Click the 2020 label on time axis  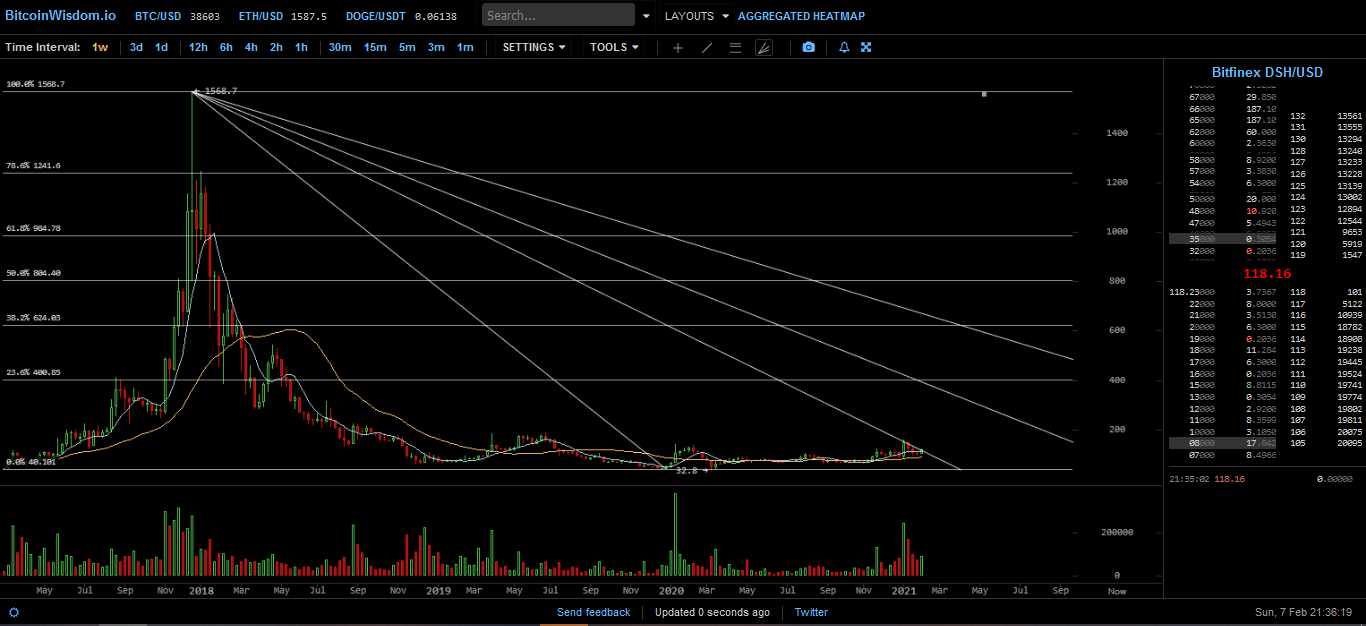coord(671,591)
